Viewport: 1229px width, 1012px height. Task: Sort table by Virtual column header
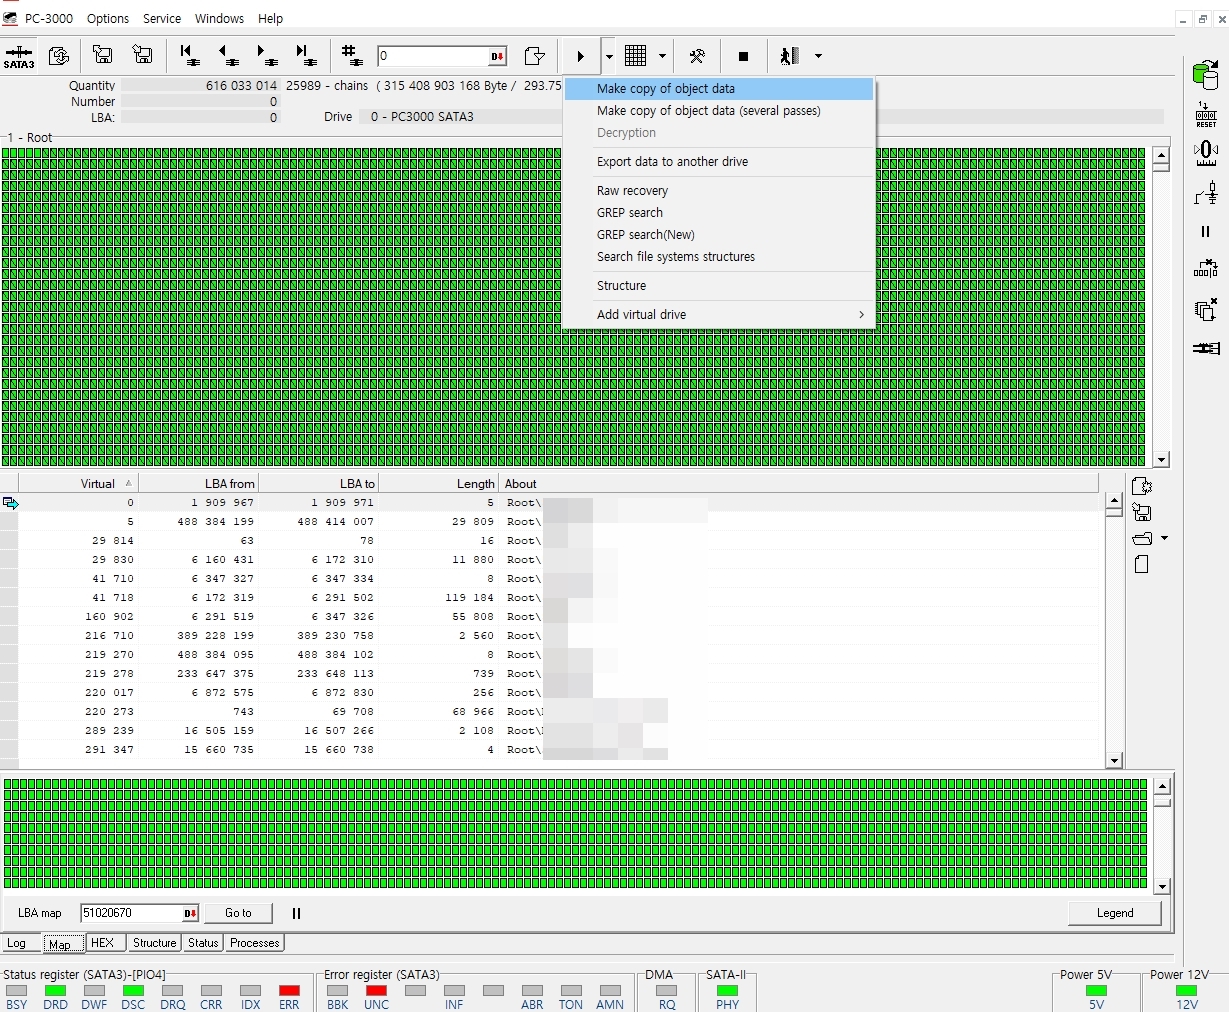point(78,484)
